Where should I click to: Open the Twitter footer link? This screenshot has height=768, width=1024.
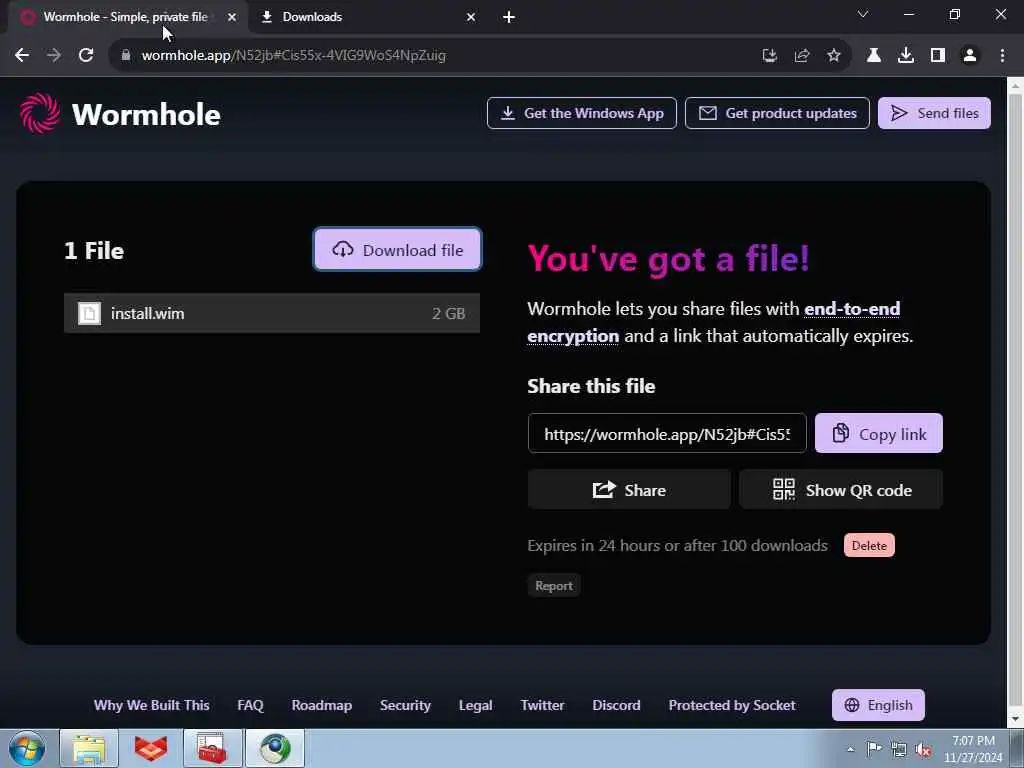click(x=542, y=705)
